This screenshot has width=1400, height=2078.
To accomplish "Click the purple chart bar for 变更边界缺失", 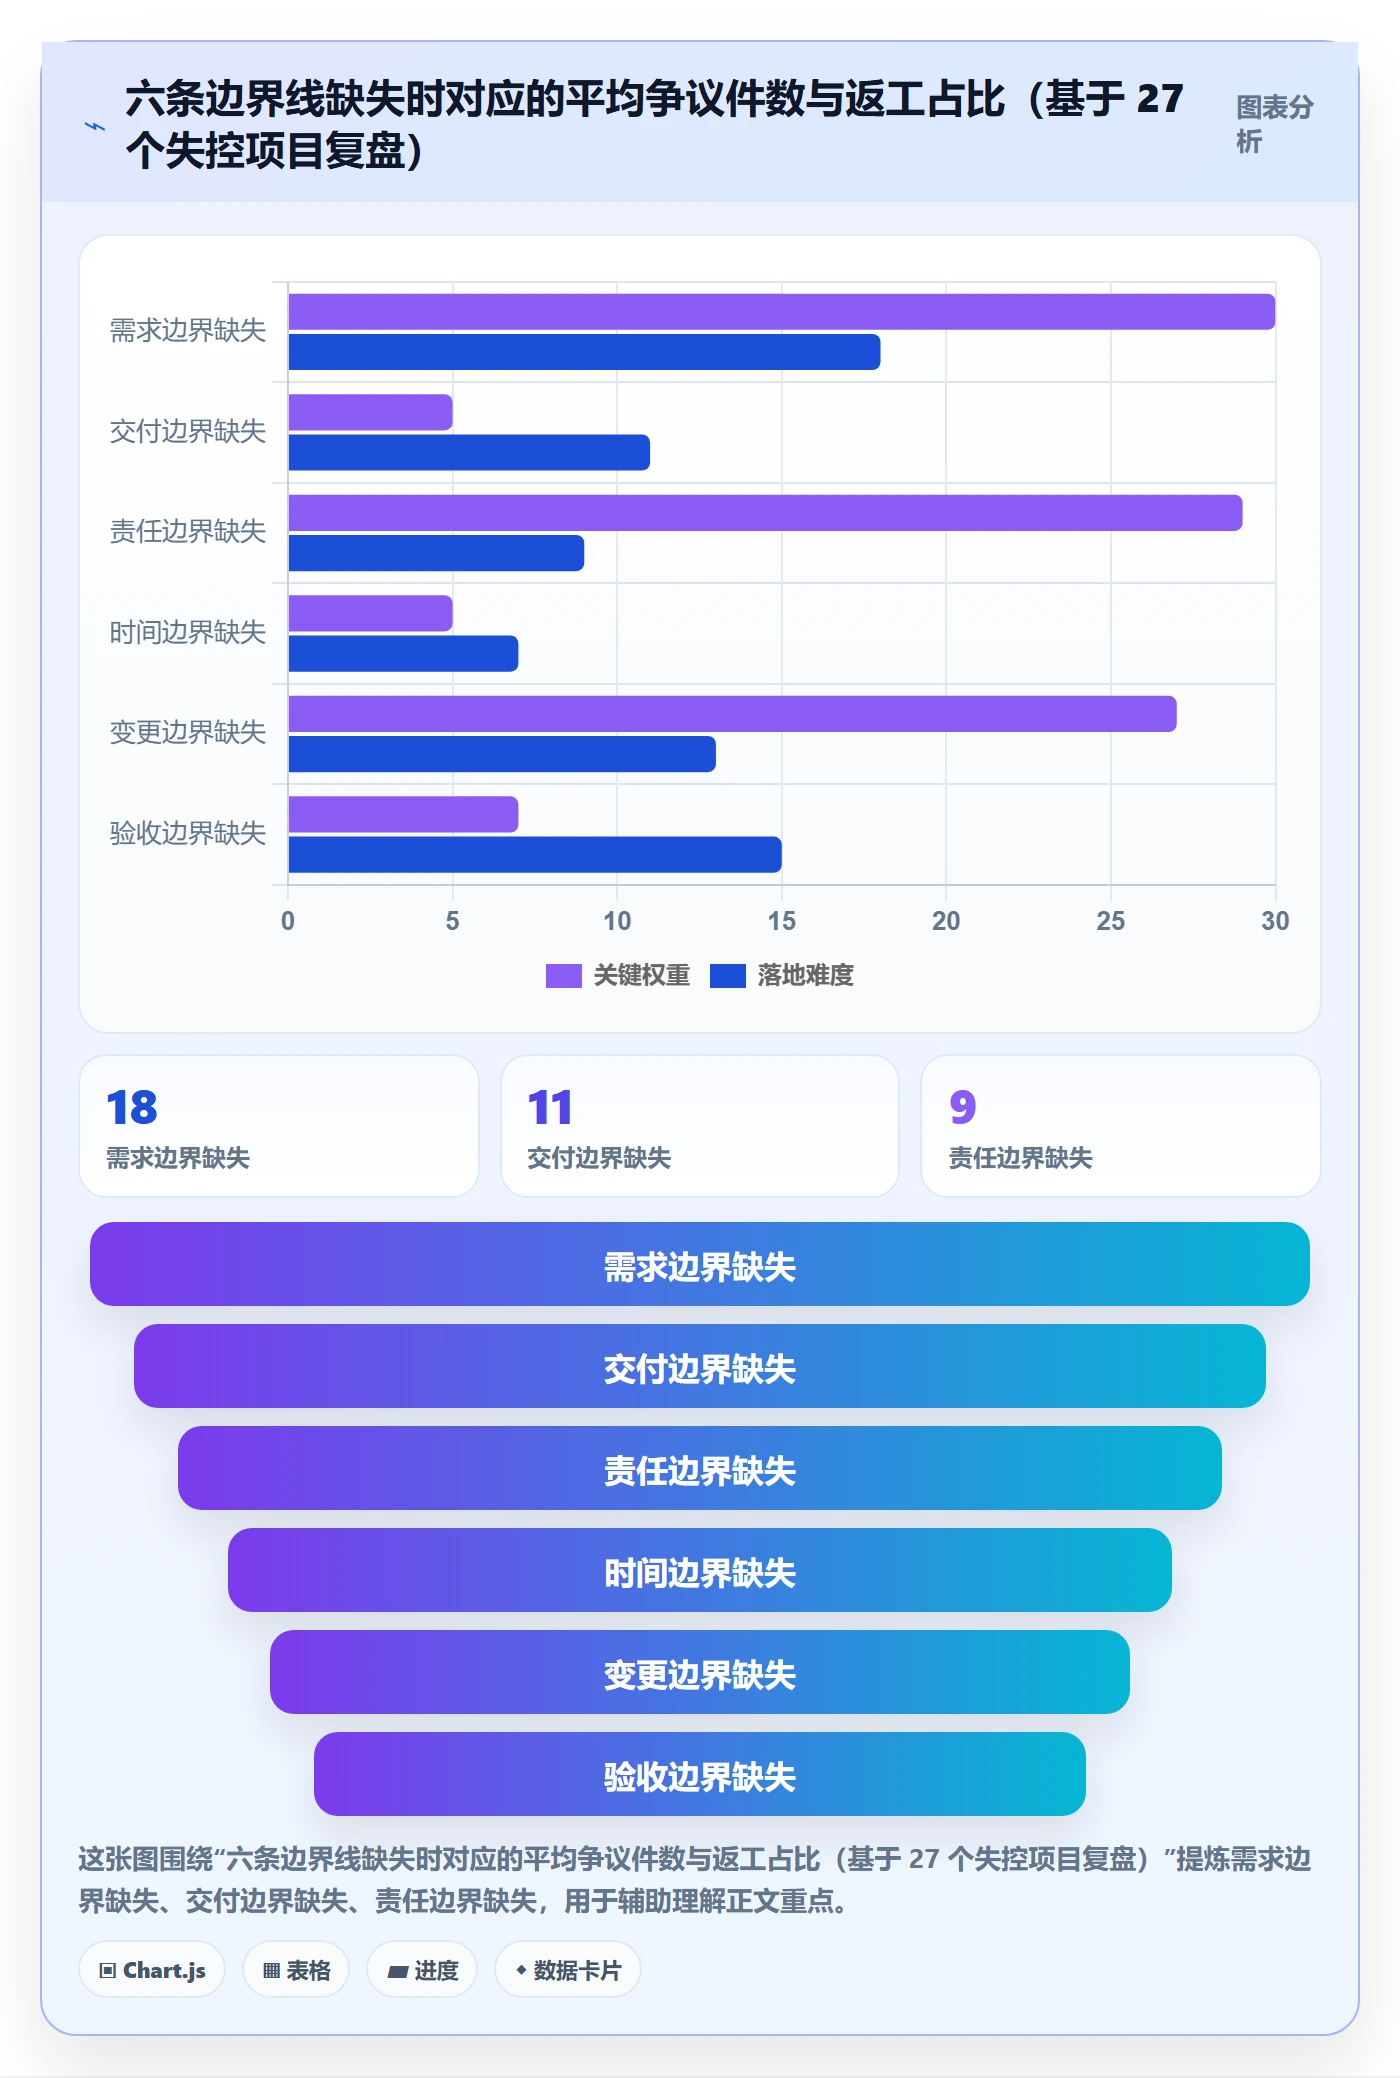I will point(732,714).
